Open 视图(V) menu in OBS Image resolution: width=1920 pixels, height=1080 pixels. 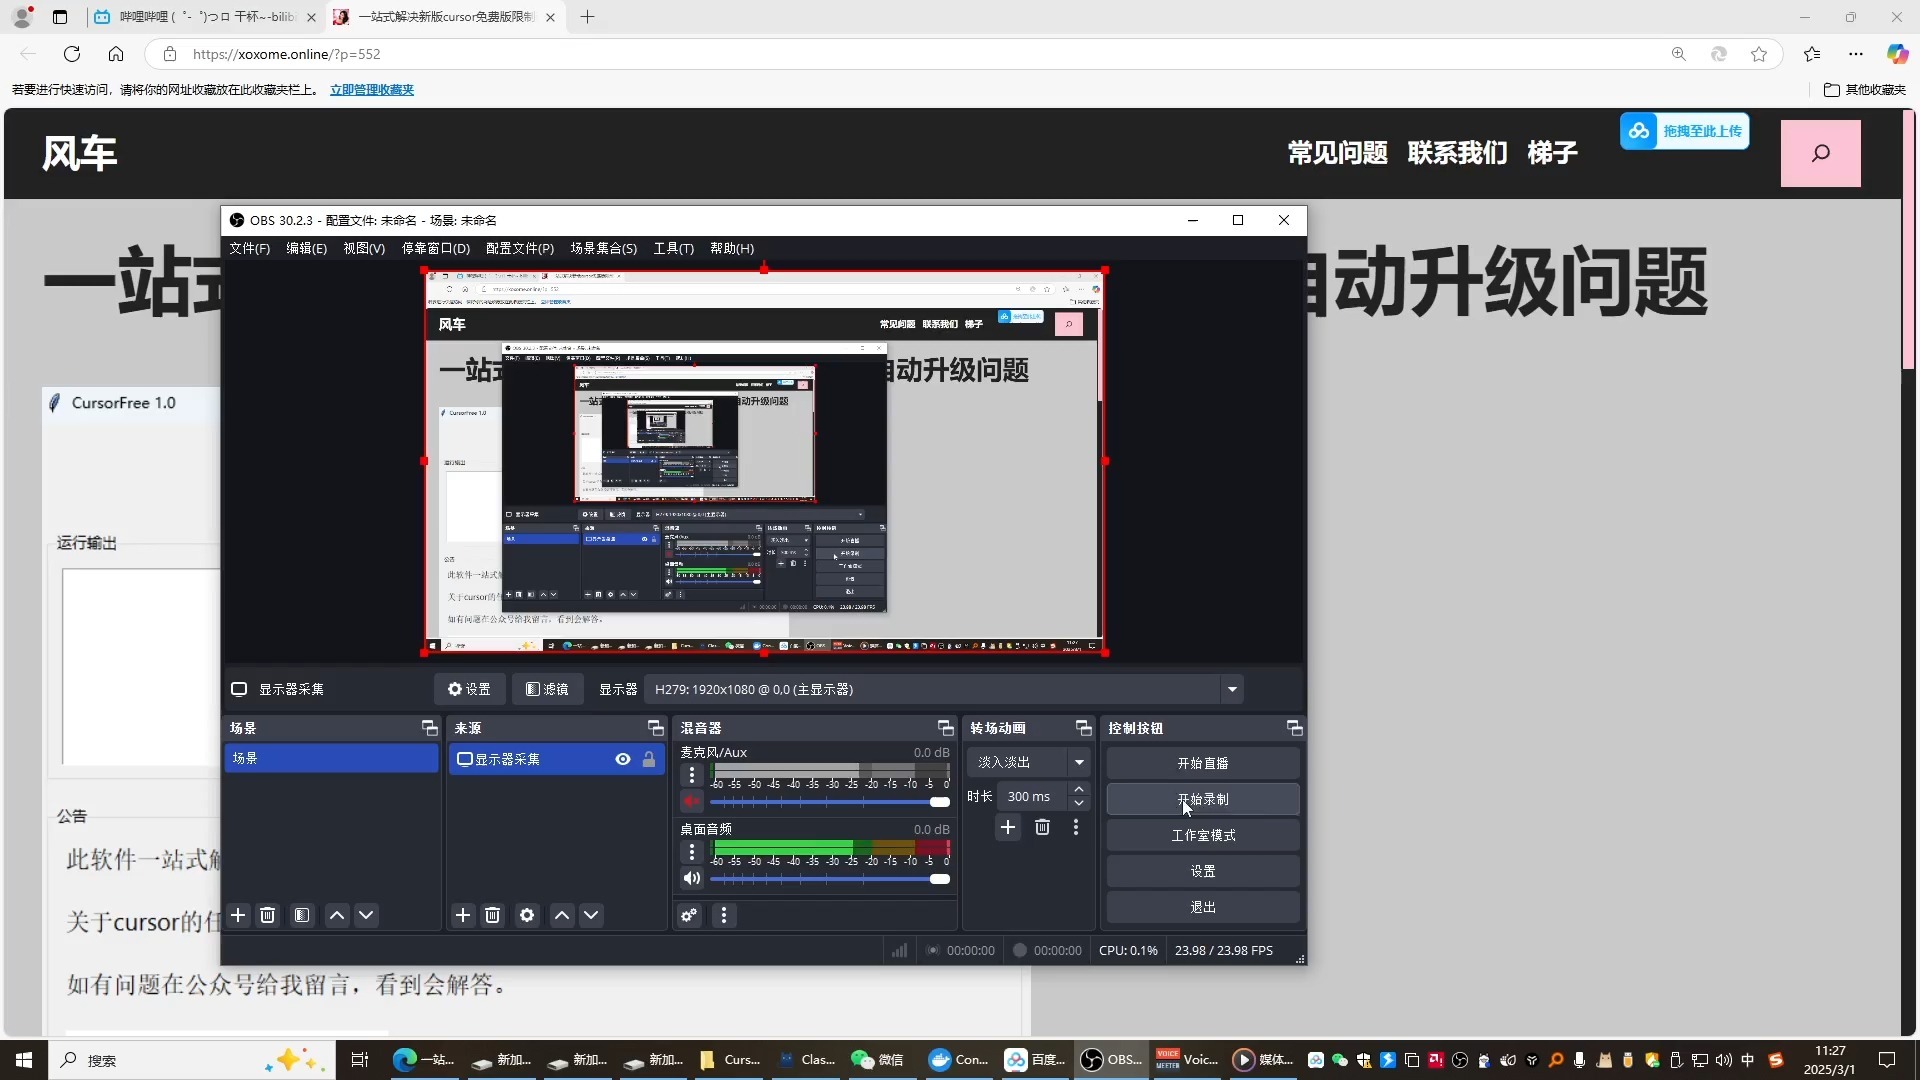click(364, 248)
